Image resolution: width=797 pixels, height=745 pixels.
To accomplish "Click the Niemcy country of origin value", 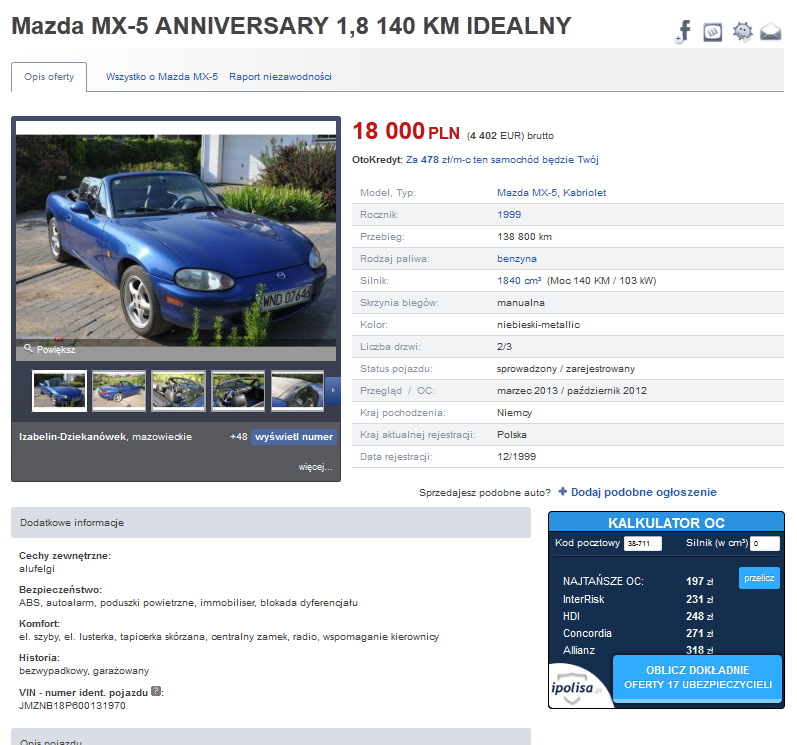I will [514, 413].
